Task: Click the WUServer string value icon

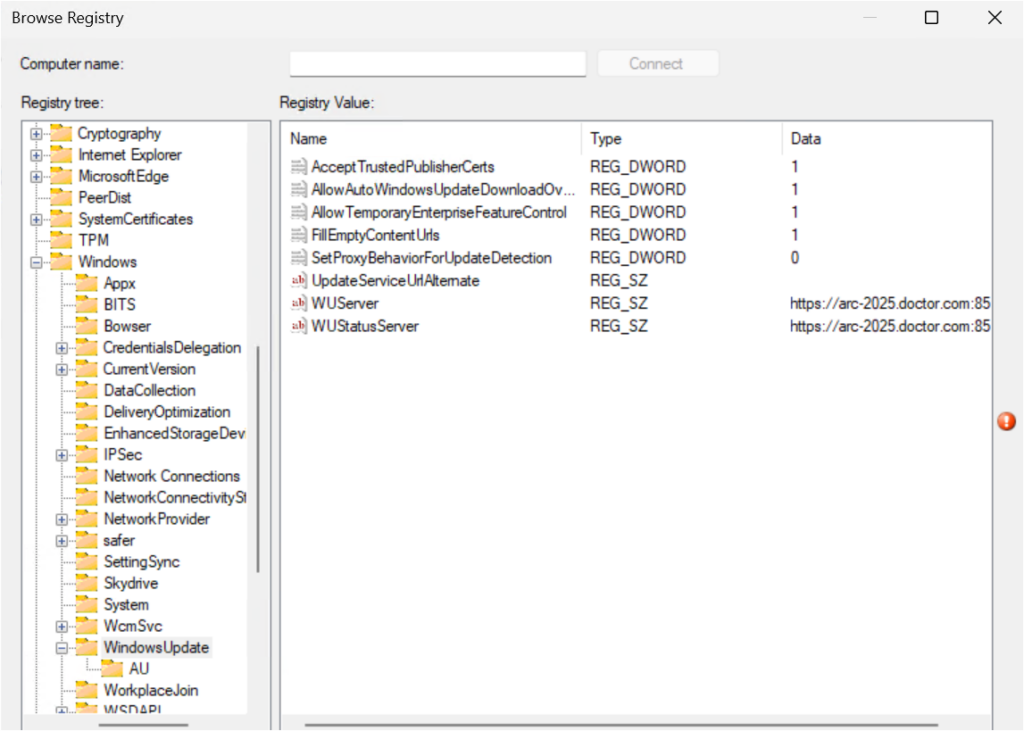Action: click(x=298, y=303)
